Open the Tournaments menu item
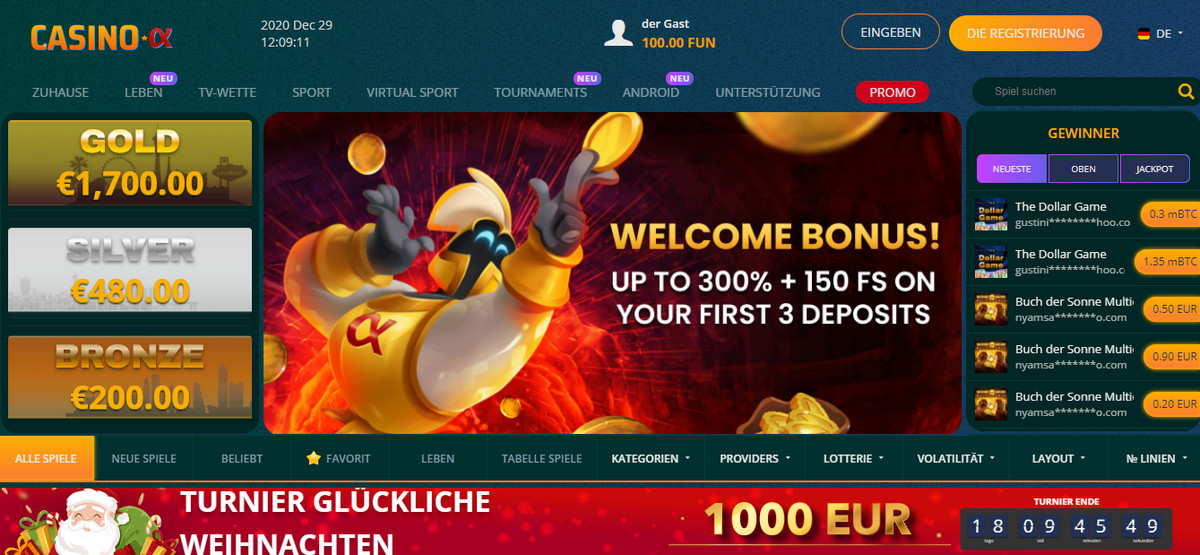 click(x=540, y=92)
